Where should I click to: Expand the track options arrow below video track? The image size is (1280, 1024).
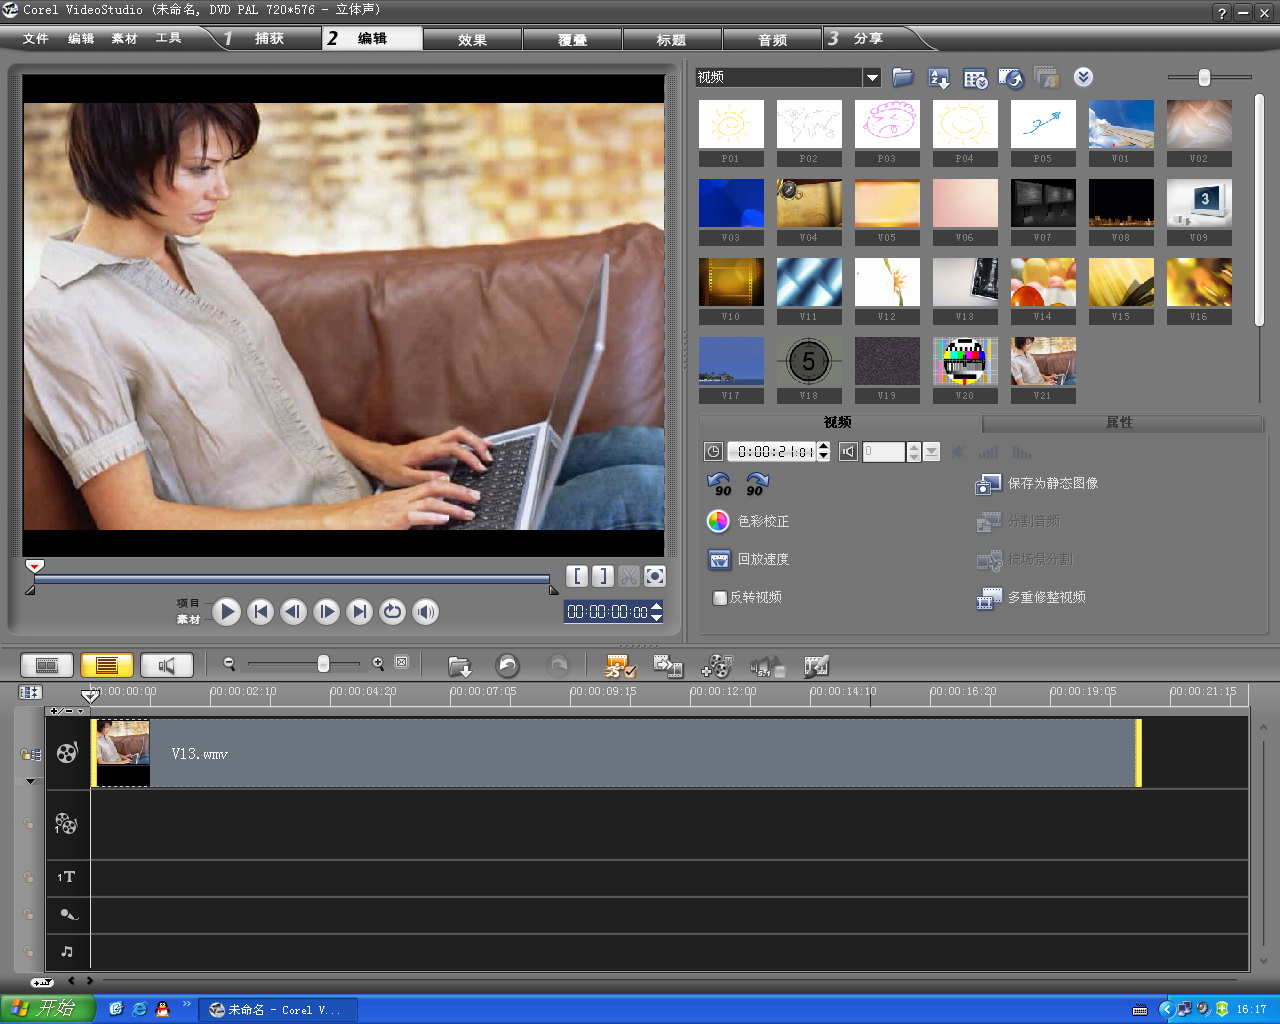[x=30, y=781]
